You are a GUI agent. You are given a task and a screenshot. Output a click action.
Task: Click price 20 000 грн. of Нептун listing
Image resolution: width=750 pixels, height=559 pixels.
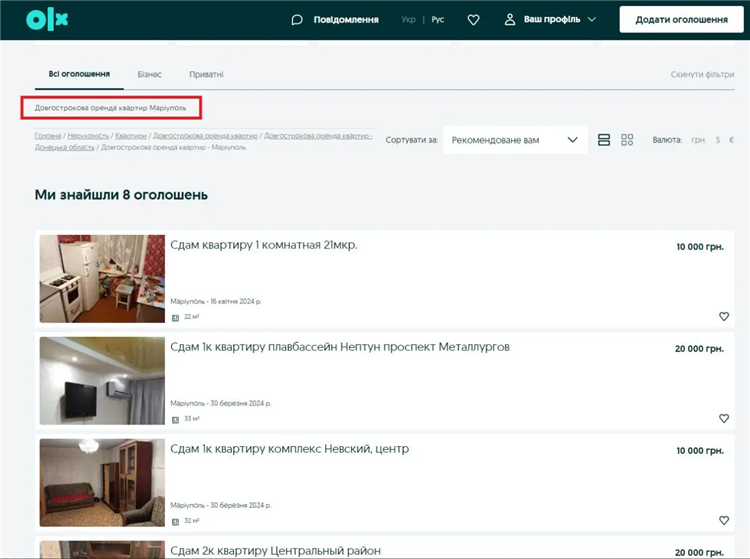699,349
